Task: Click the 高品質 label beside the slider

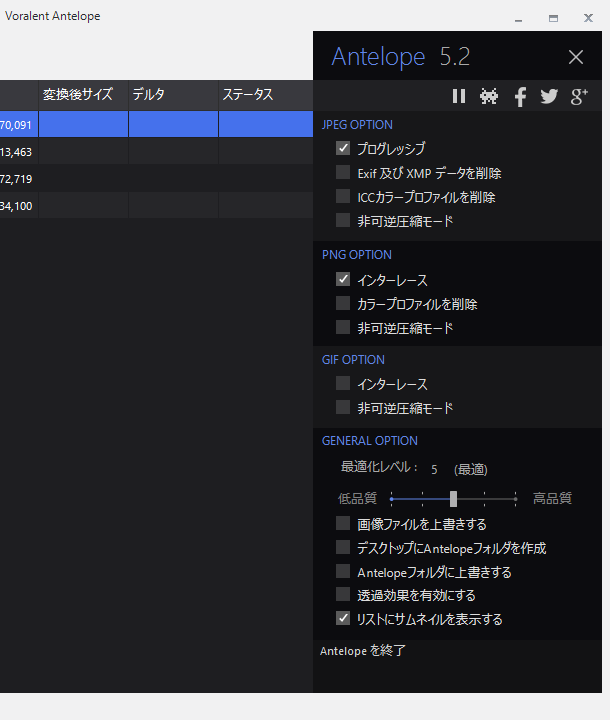Action: [552, 498]
